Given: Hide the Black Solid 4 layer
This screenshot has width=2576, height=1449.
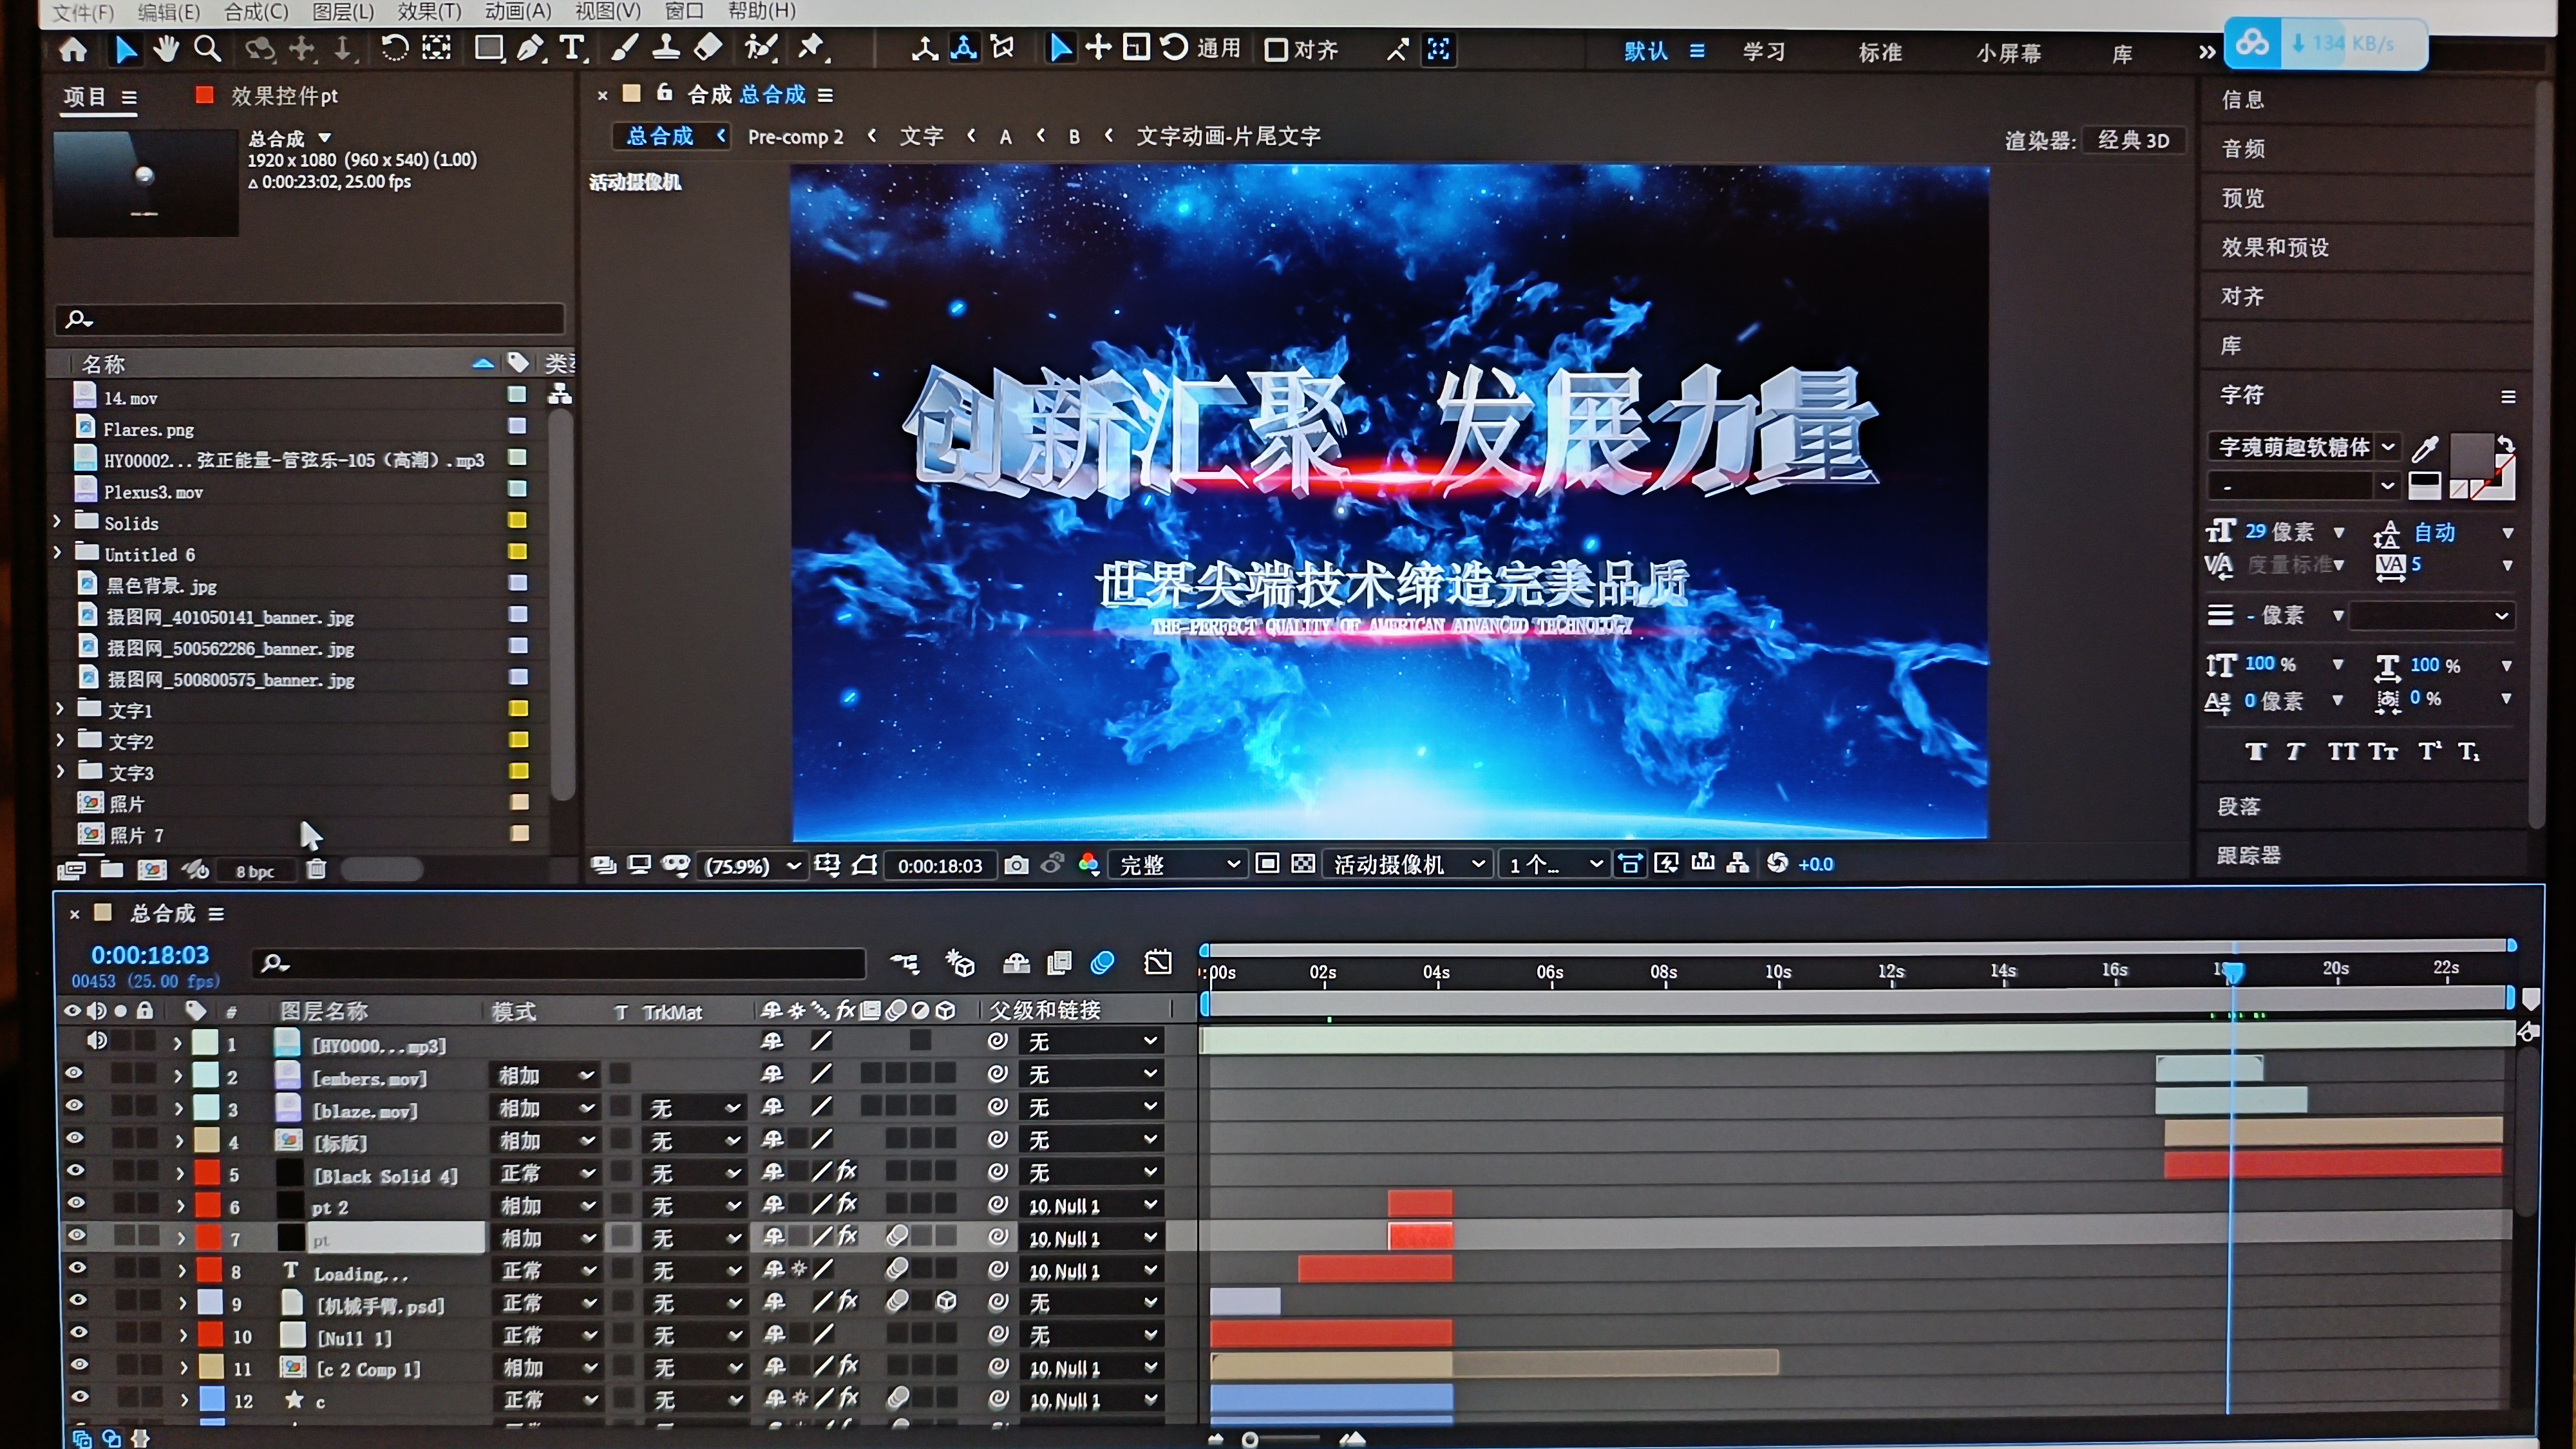Looking at the screenshot, I should pos(75,1171).
